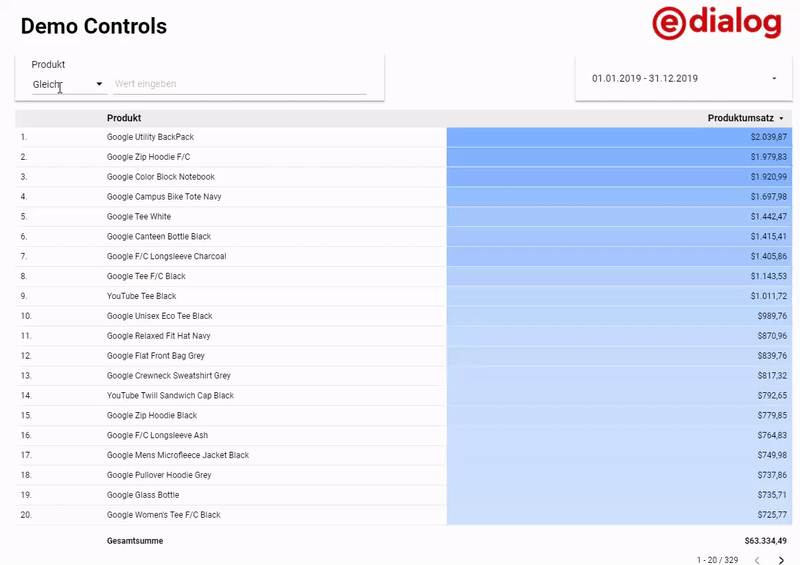Select Google Zip Hoodie Black
Screen dimensions: 800x565
pyautogui.click(x=152, y=415)
